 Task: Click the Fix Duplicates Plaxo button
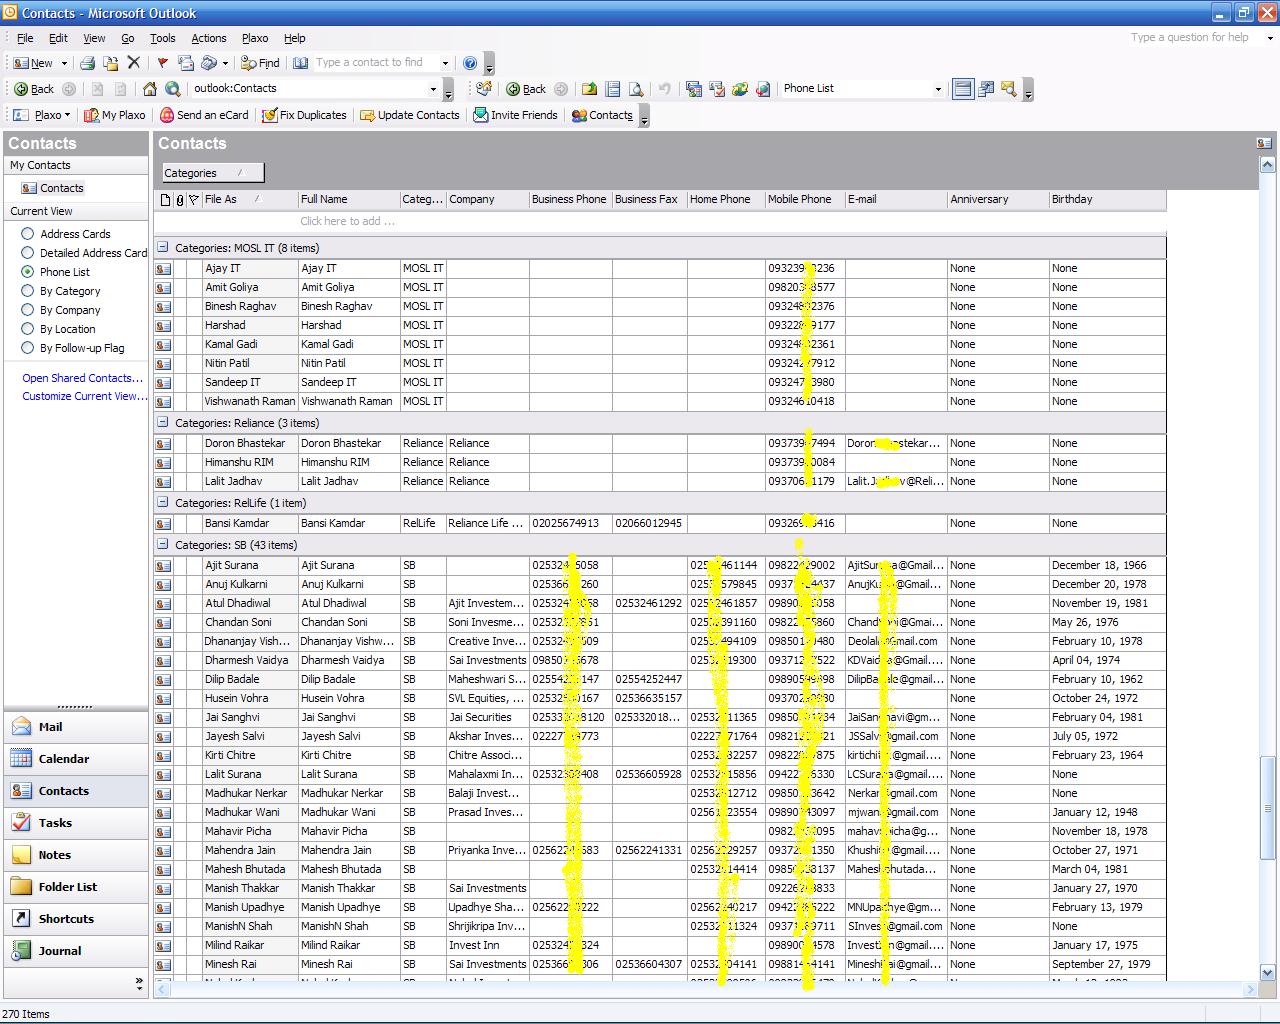[304, 115]
